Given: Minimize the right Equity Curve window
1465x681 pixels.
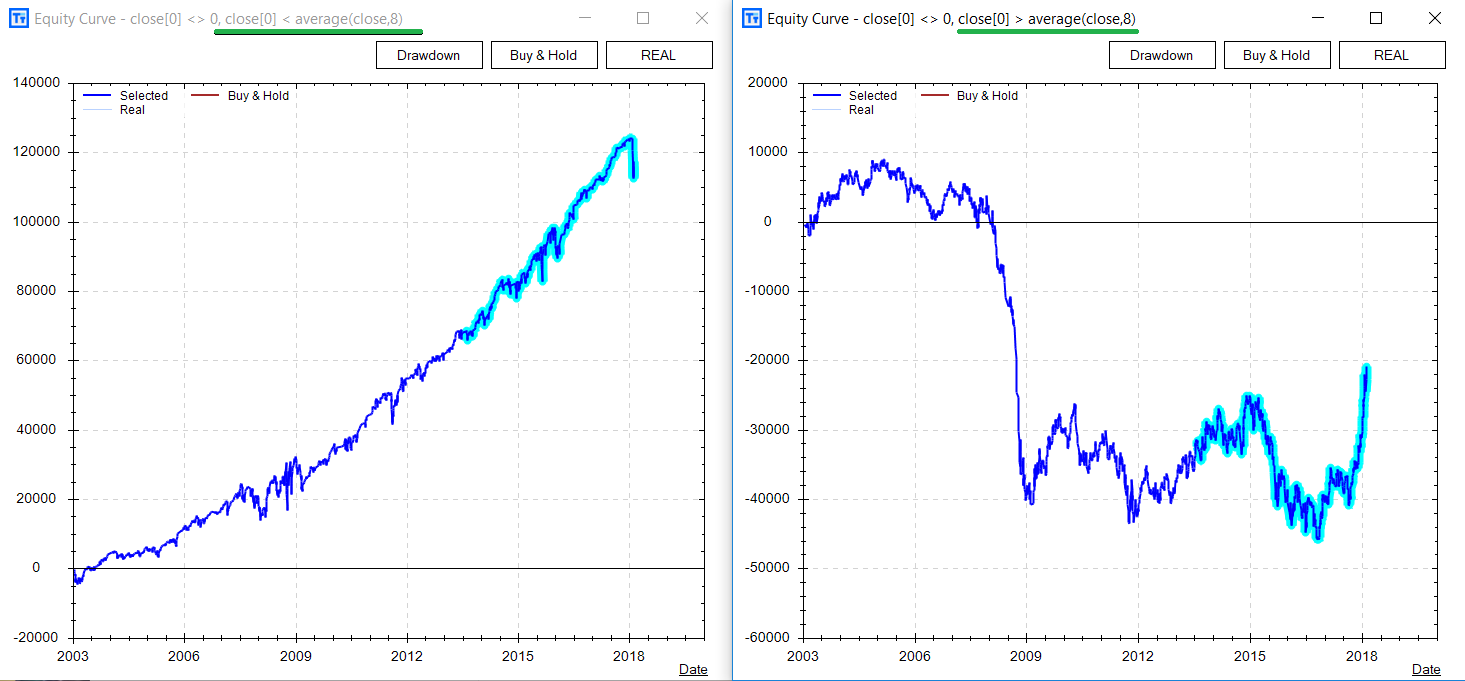Looking at the screenshot, I should (x=1317, y=19).
